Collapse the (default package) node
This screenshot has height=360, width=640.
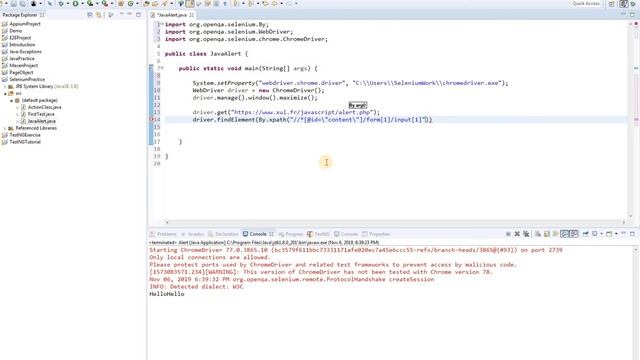tap(11, 100)
